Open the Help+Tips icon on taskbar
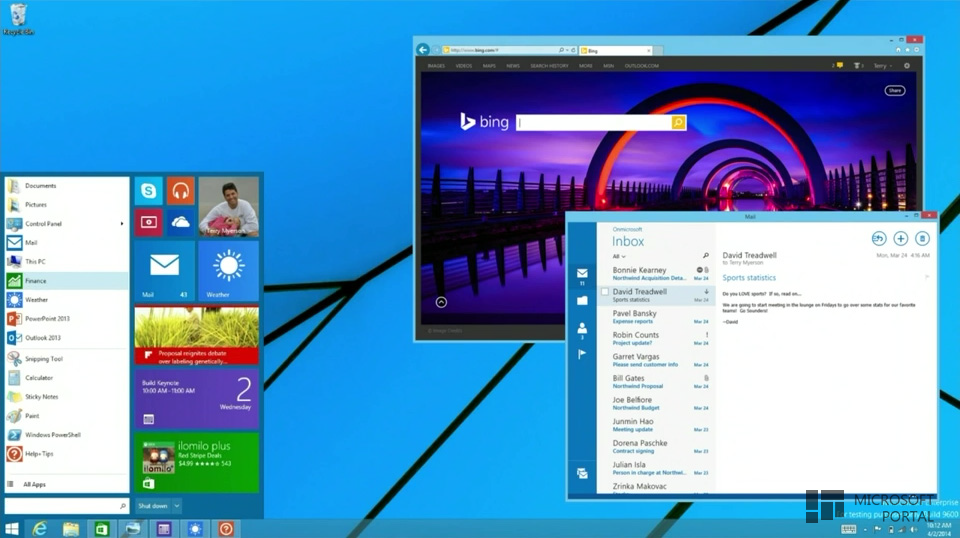This screenshot has height=538, width=960. (x=226, y=529)
